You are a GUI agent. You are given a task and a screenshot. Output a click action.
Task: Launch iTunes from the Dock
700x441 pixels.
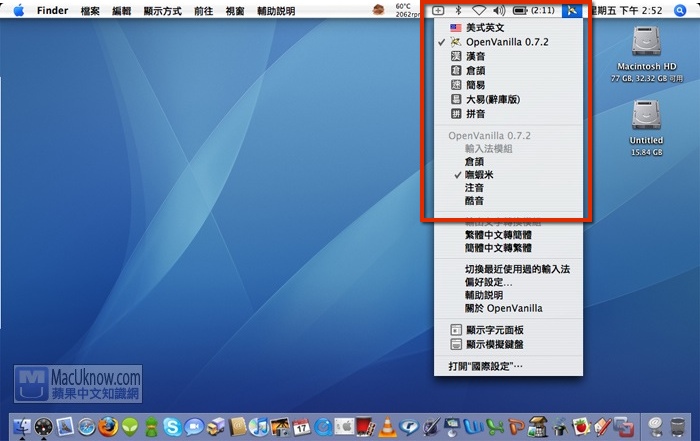(x=259, y=427)
